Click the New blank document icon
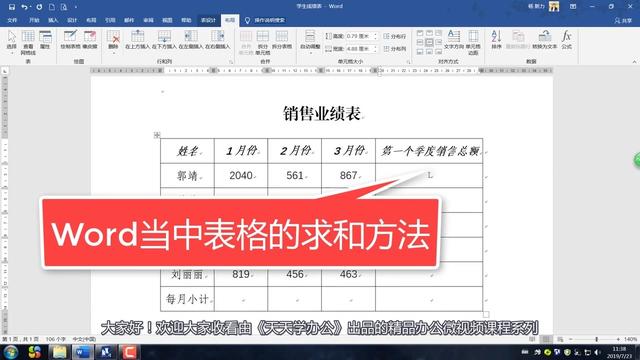 [x=52, y=7]
